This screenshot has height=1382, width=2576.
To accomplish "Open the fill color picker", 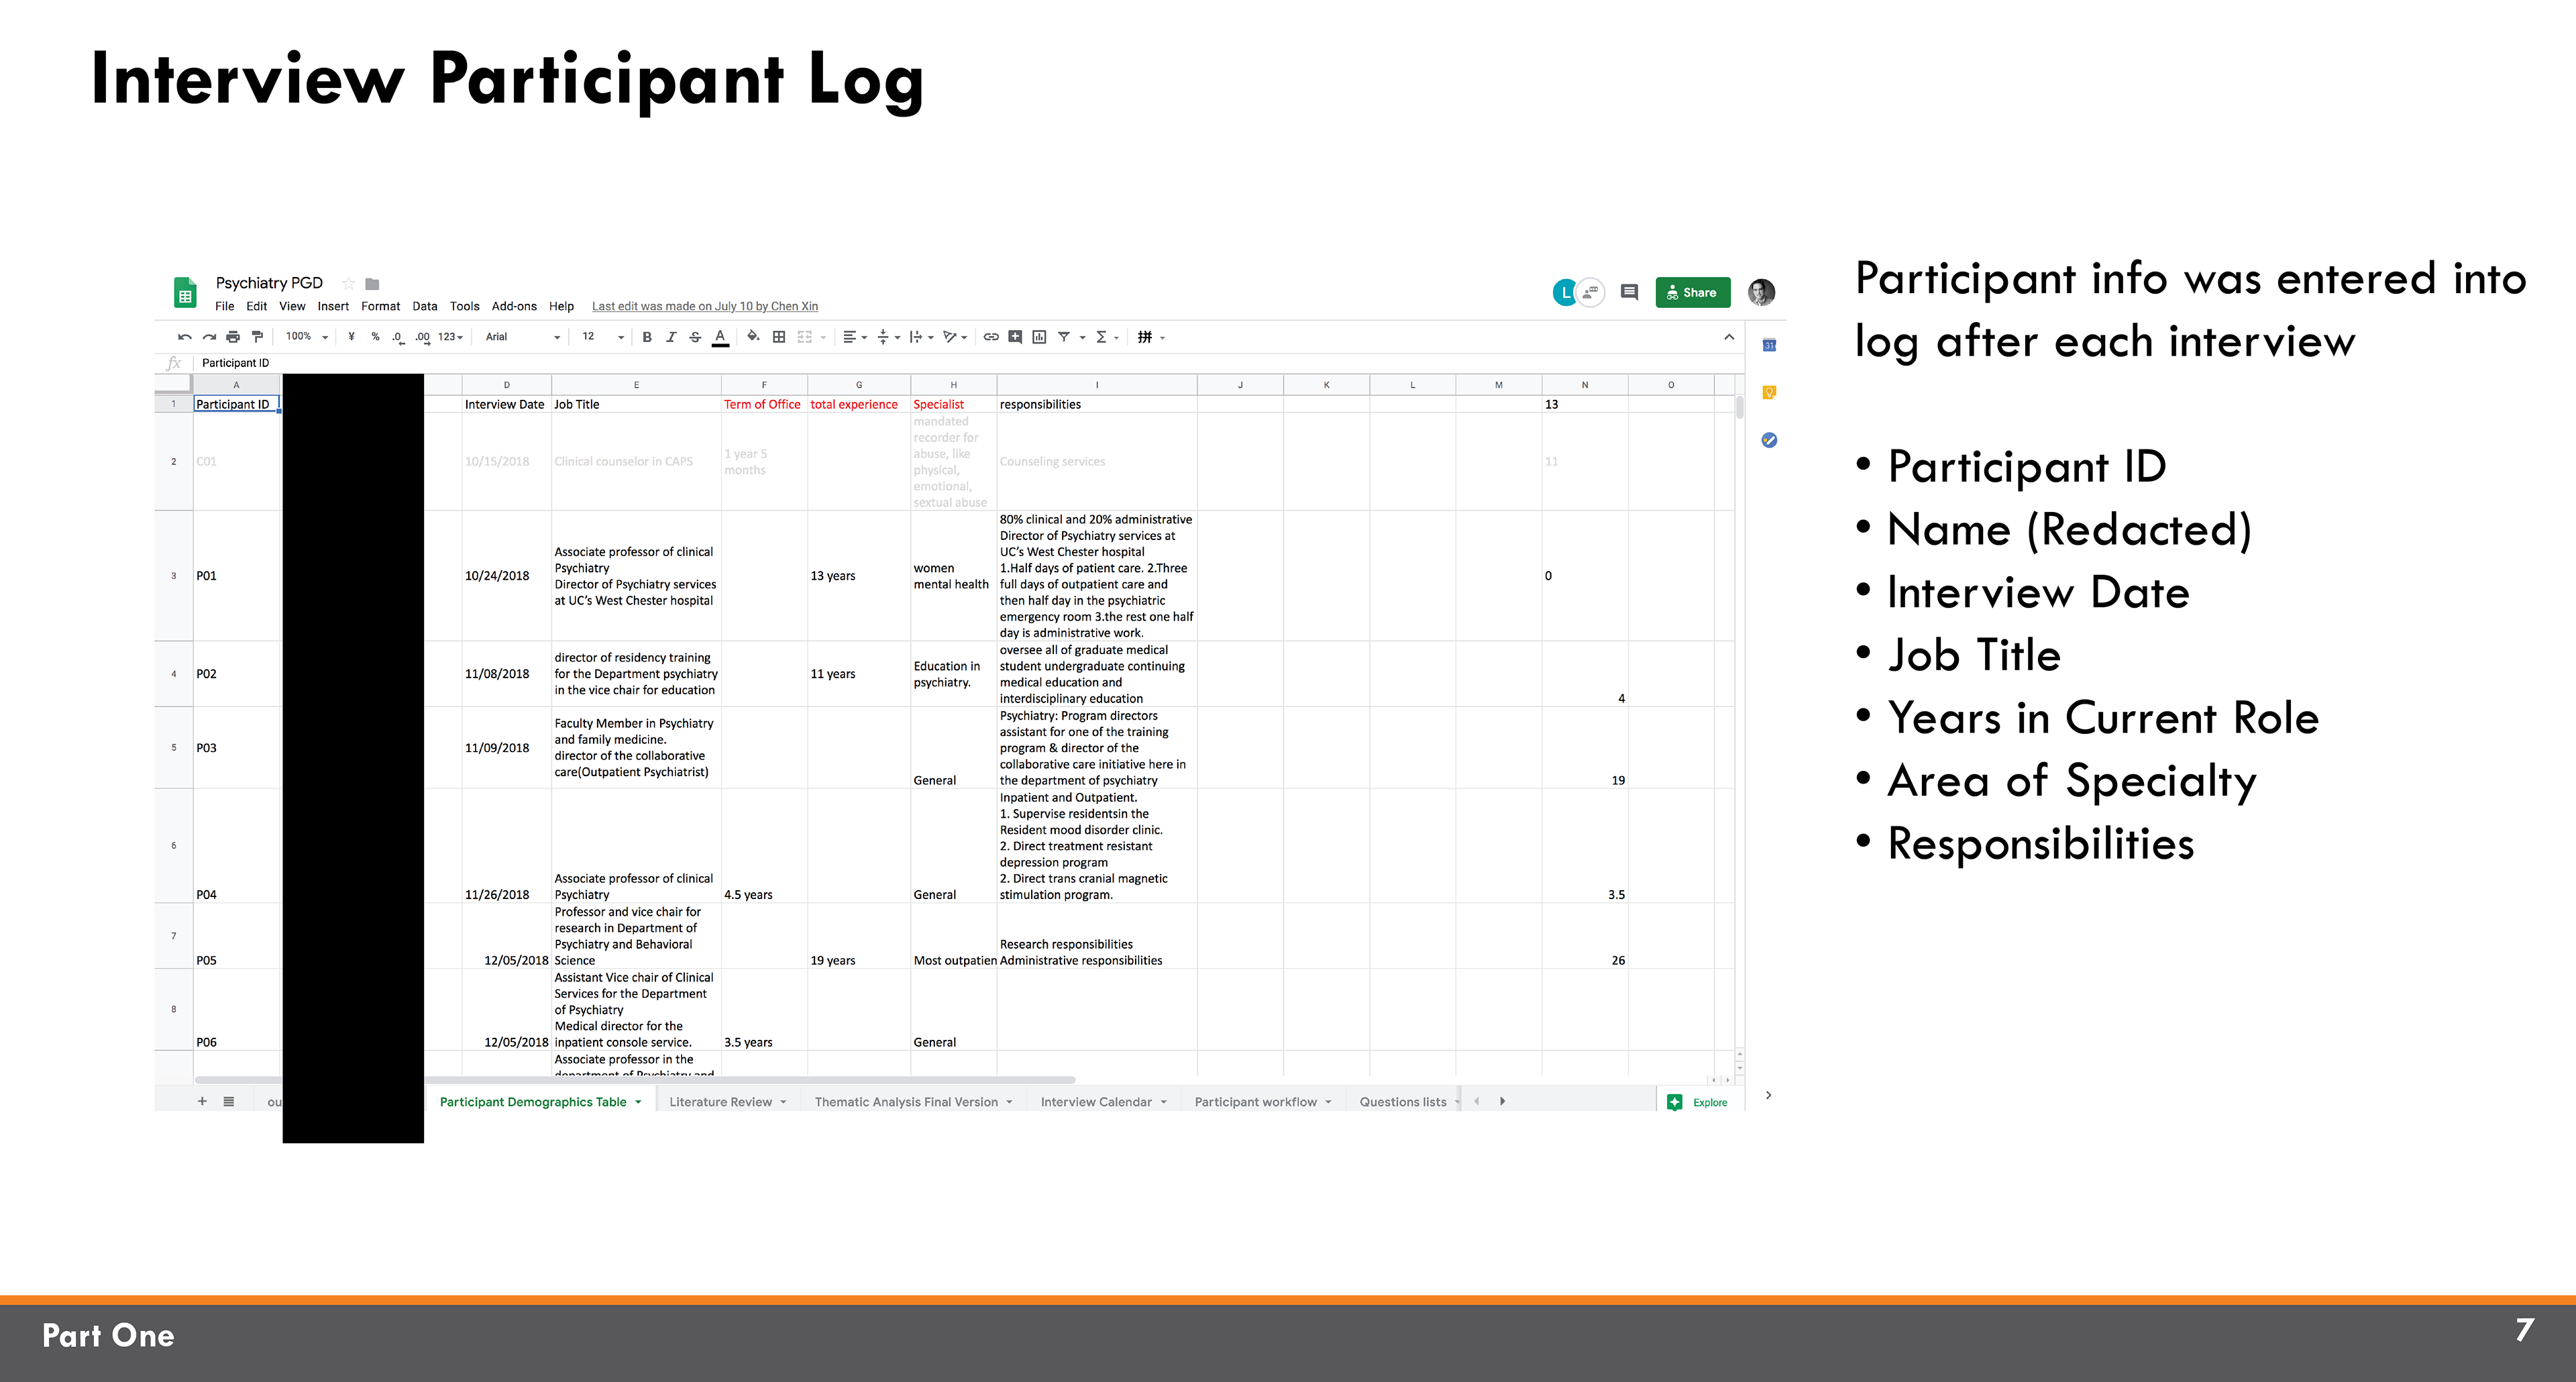I will (753, 337).
